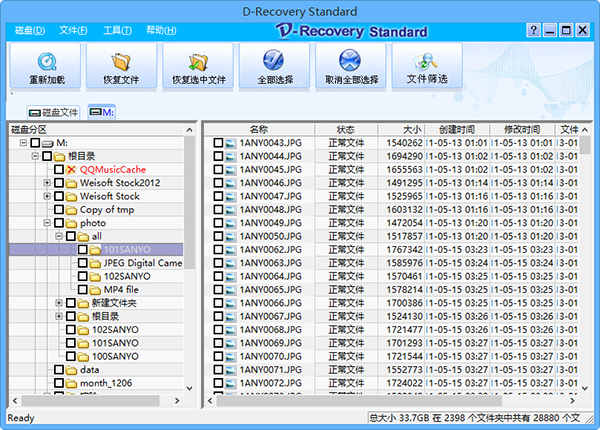Click the 取消全部选择 deselect all icon
This screenshot has height=430, width=600.
click(350, 60)
